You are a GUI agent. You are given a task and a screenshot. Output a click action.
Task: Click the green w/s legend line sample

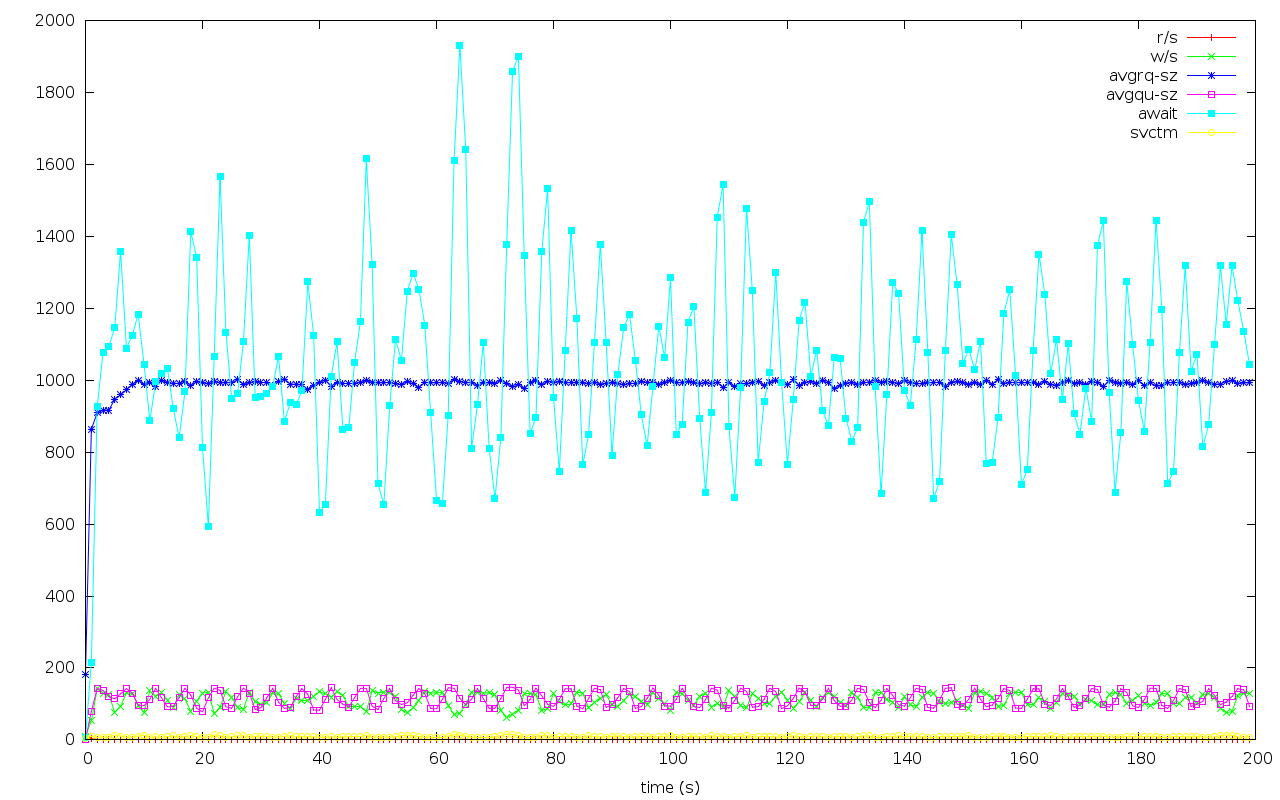[1212, 56]
